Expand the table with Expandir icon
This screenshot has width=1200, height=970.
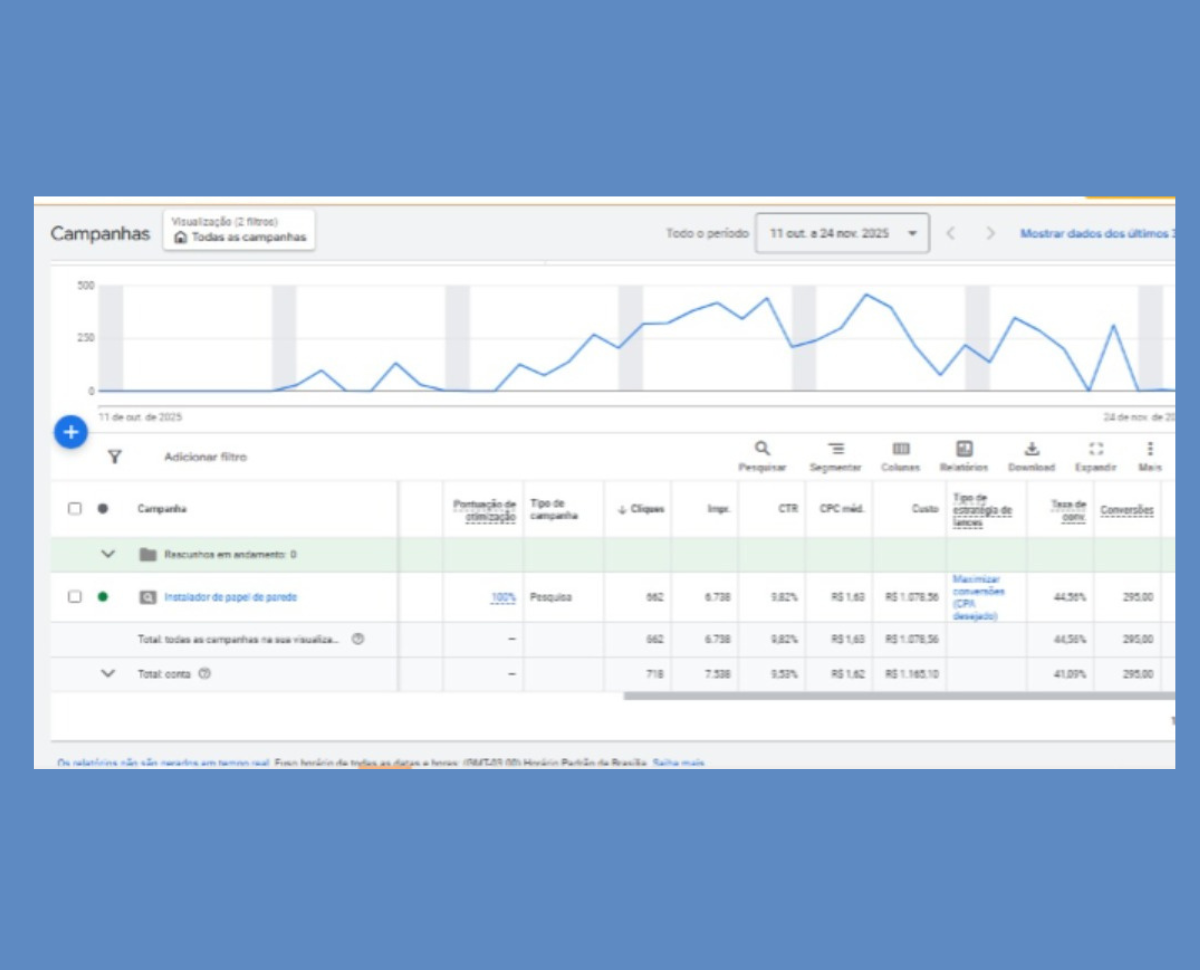tap(1096, 449)
